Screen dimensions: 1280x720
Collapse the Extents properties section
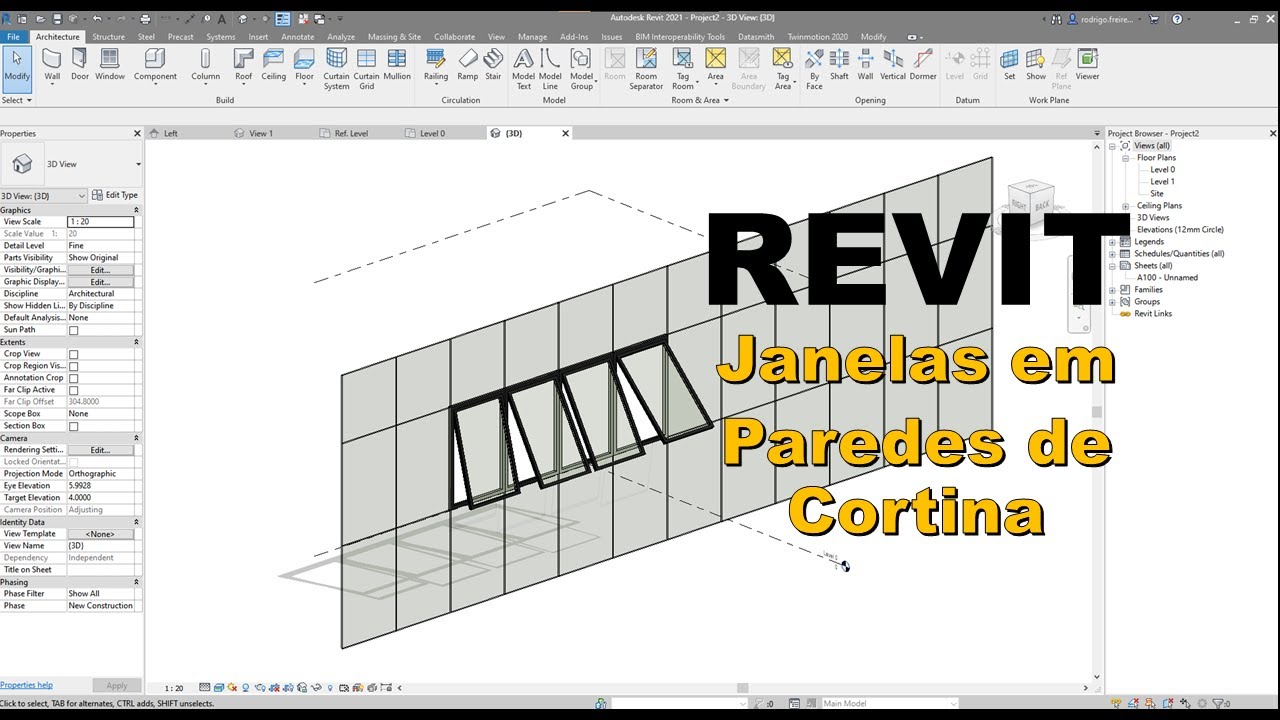pyautogui.click(x=136, y=342)
